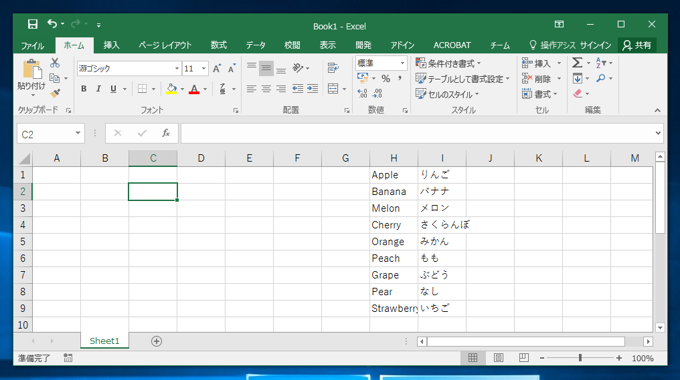
Task: Align text to the left
Action: coord(252,89)
